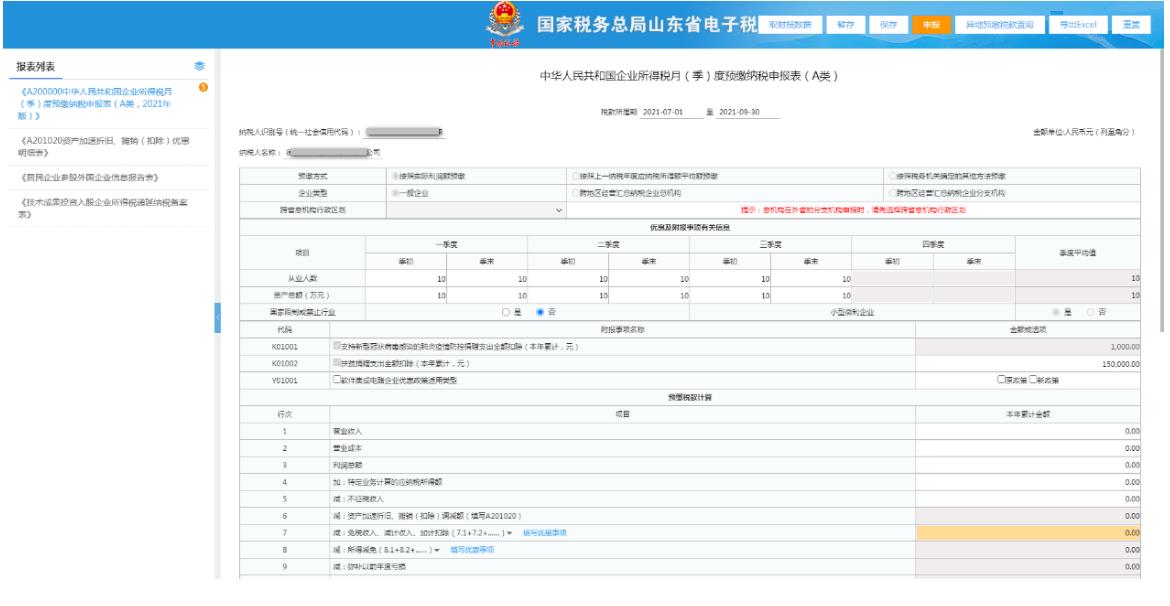
Task: Check the Y01001 软件集成电路企业 checkbox
Action: pyautogui.click(x=337, y=379)
